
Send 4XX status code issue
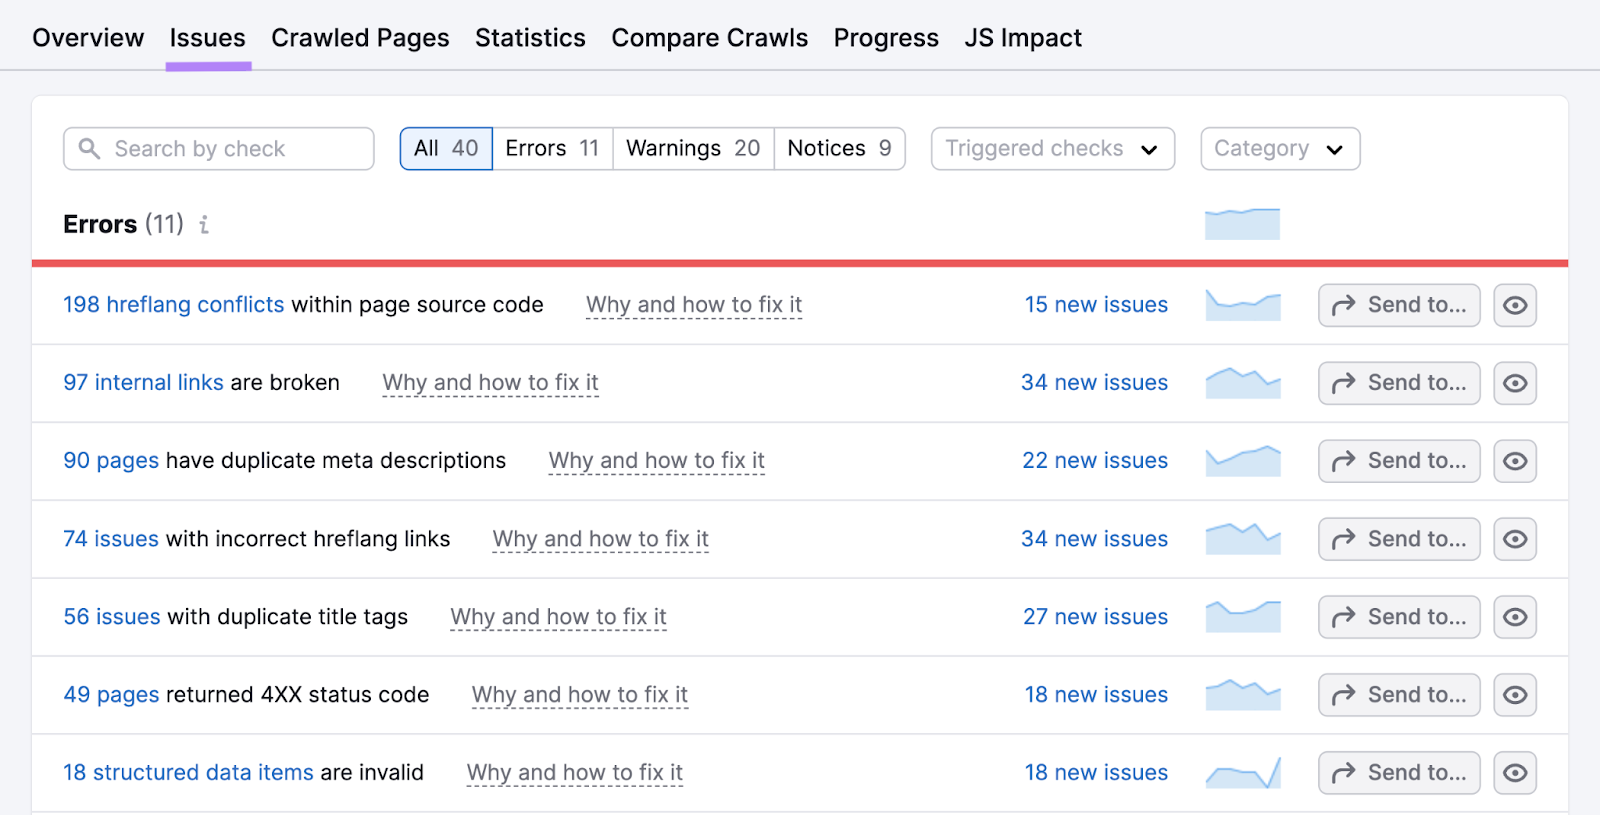tap(1399, 695)
